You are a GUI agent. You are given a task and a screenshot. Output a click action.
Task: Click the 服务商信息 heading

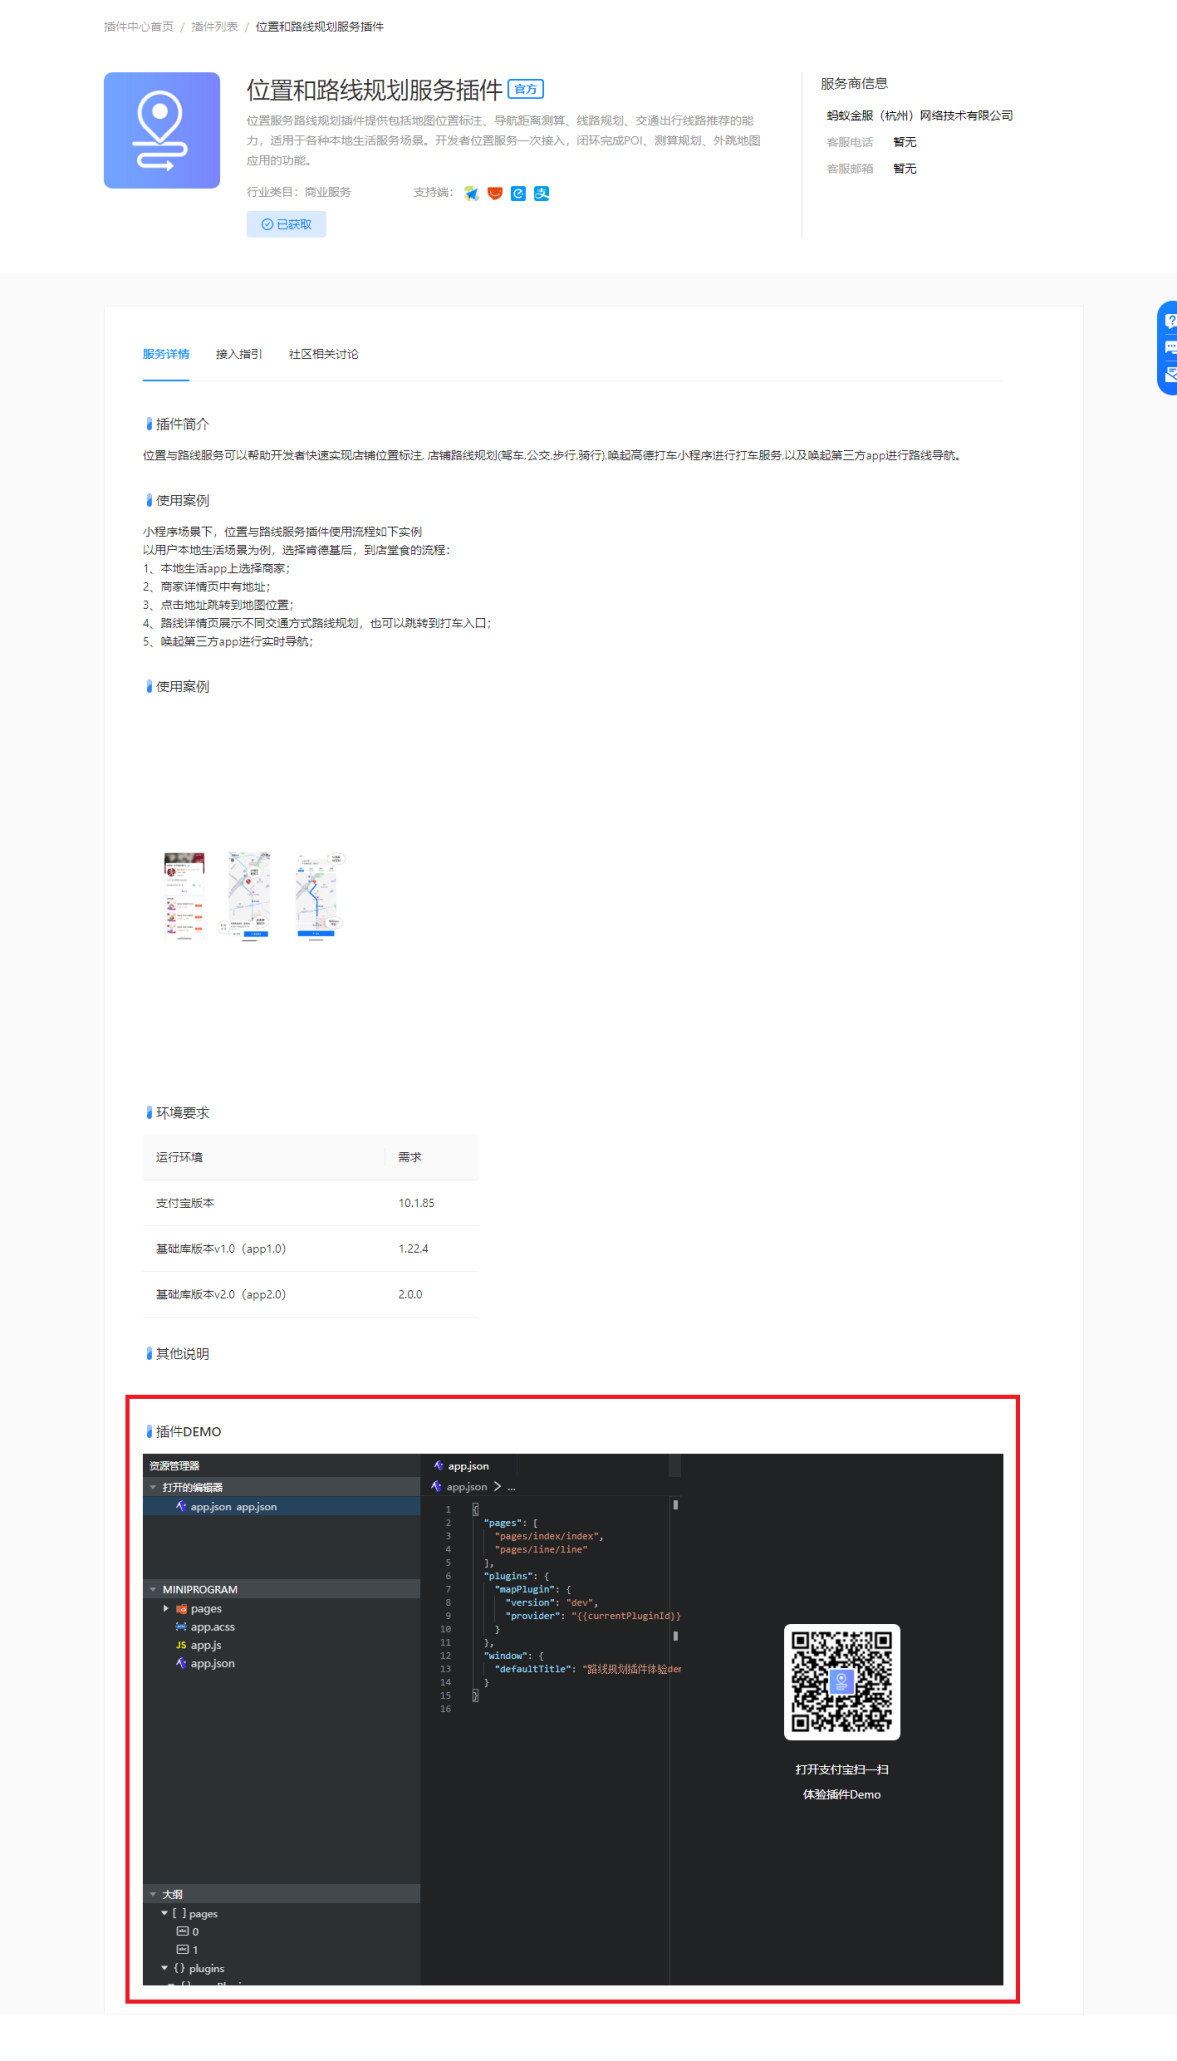click(854, 83)
